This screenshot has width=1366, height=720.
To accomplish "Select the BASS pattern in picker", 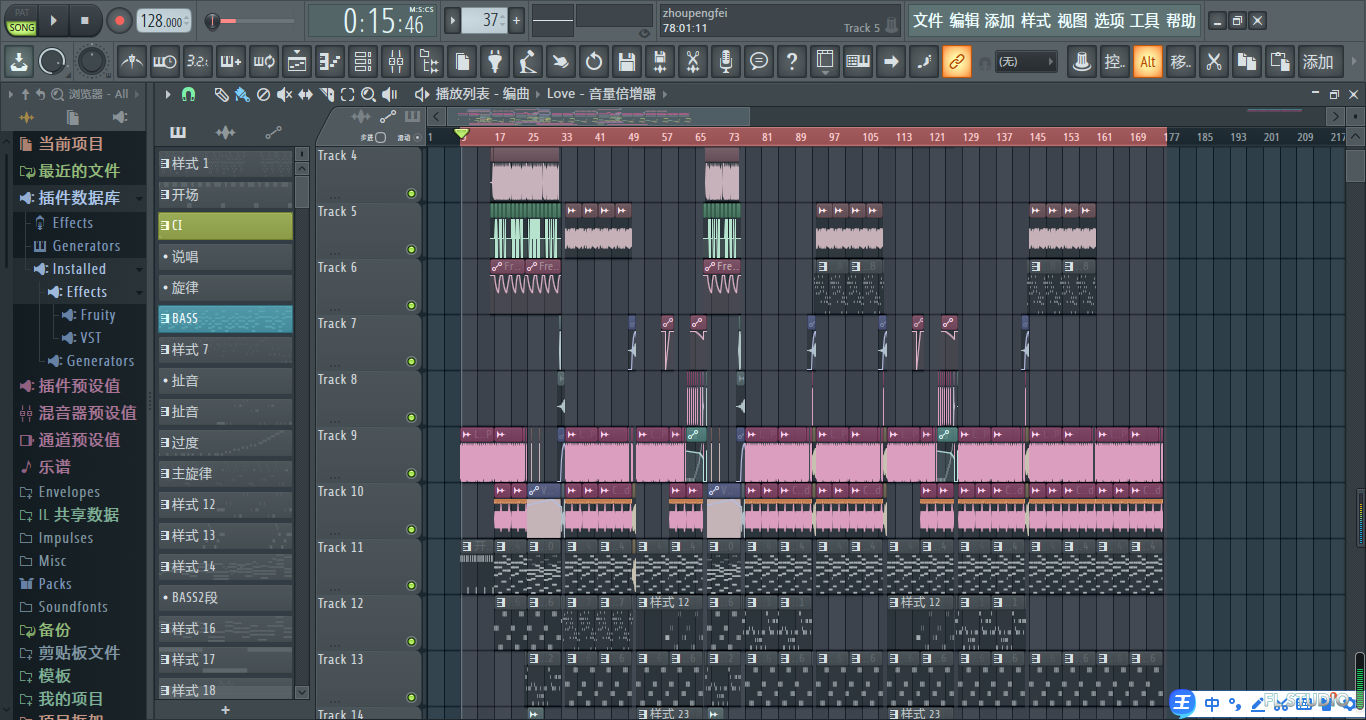I will [x=225, y=319].
